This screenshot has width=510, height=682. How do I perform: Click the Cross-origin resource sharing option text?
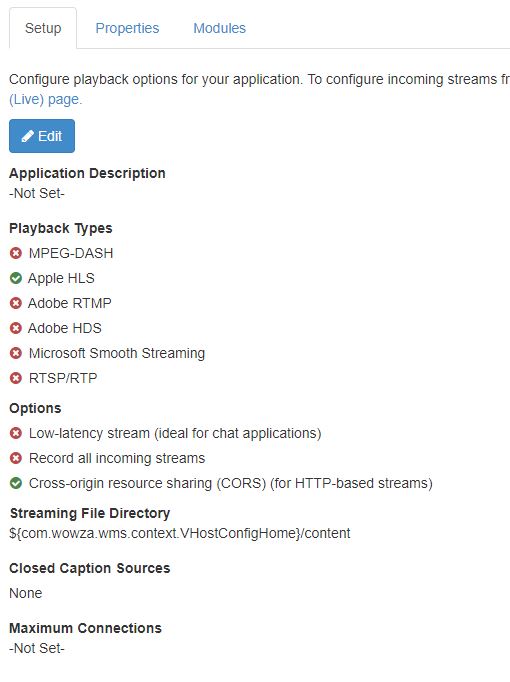click(x=230, y=483)
